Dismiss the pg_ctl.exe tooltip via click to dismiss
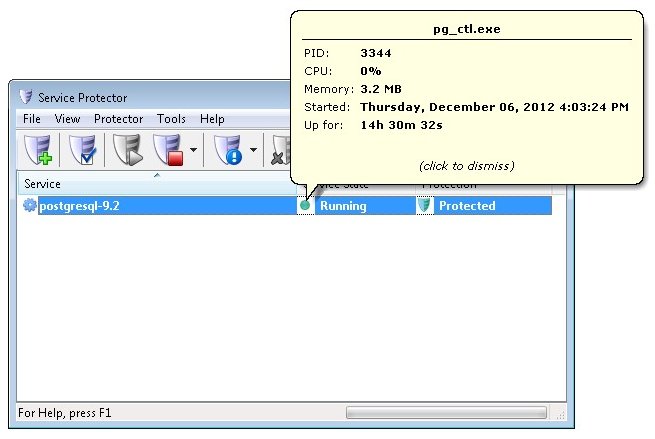 tap(467, 166)
